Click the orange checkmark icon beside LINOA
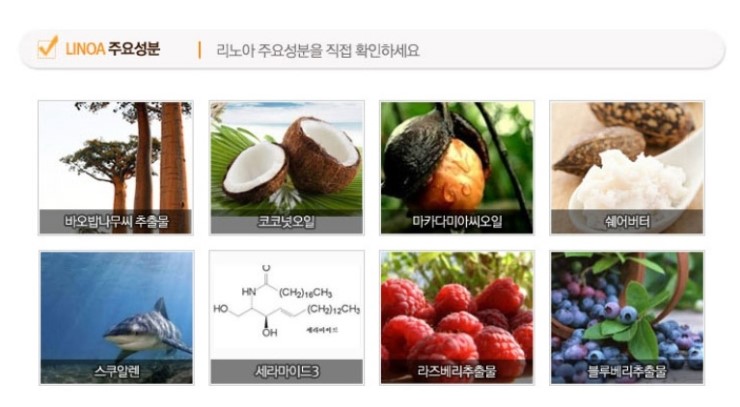 [x=47, y=47]
